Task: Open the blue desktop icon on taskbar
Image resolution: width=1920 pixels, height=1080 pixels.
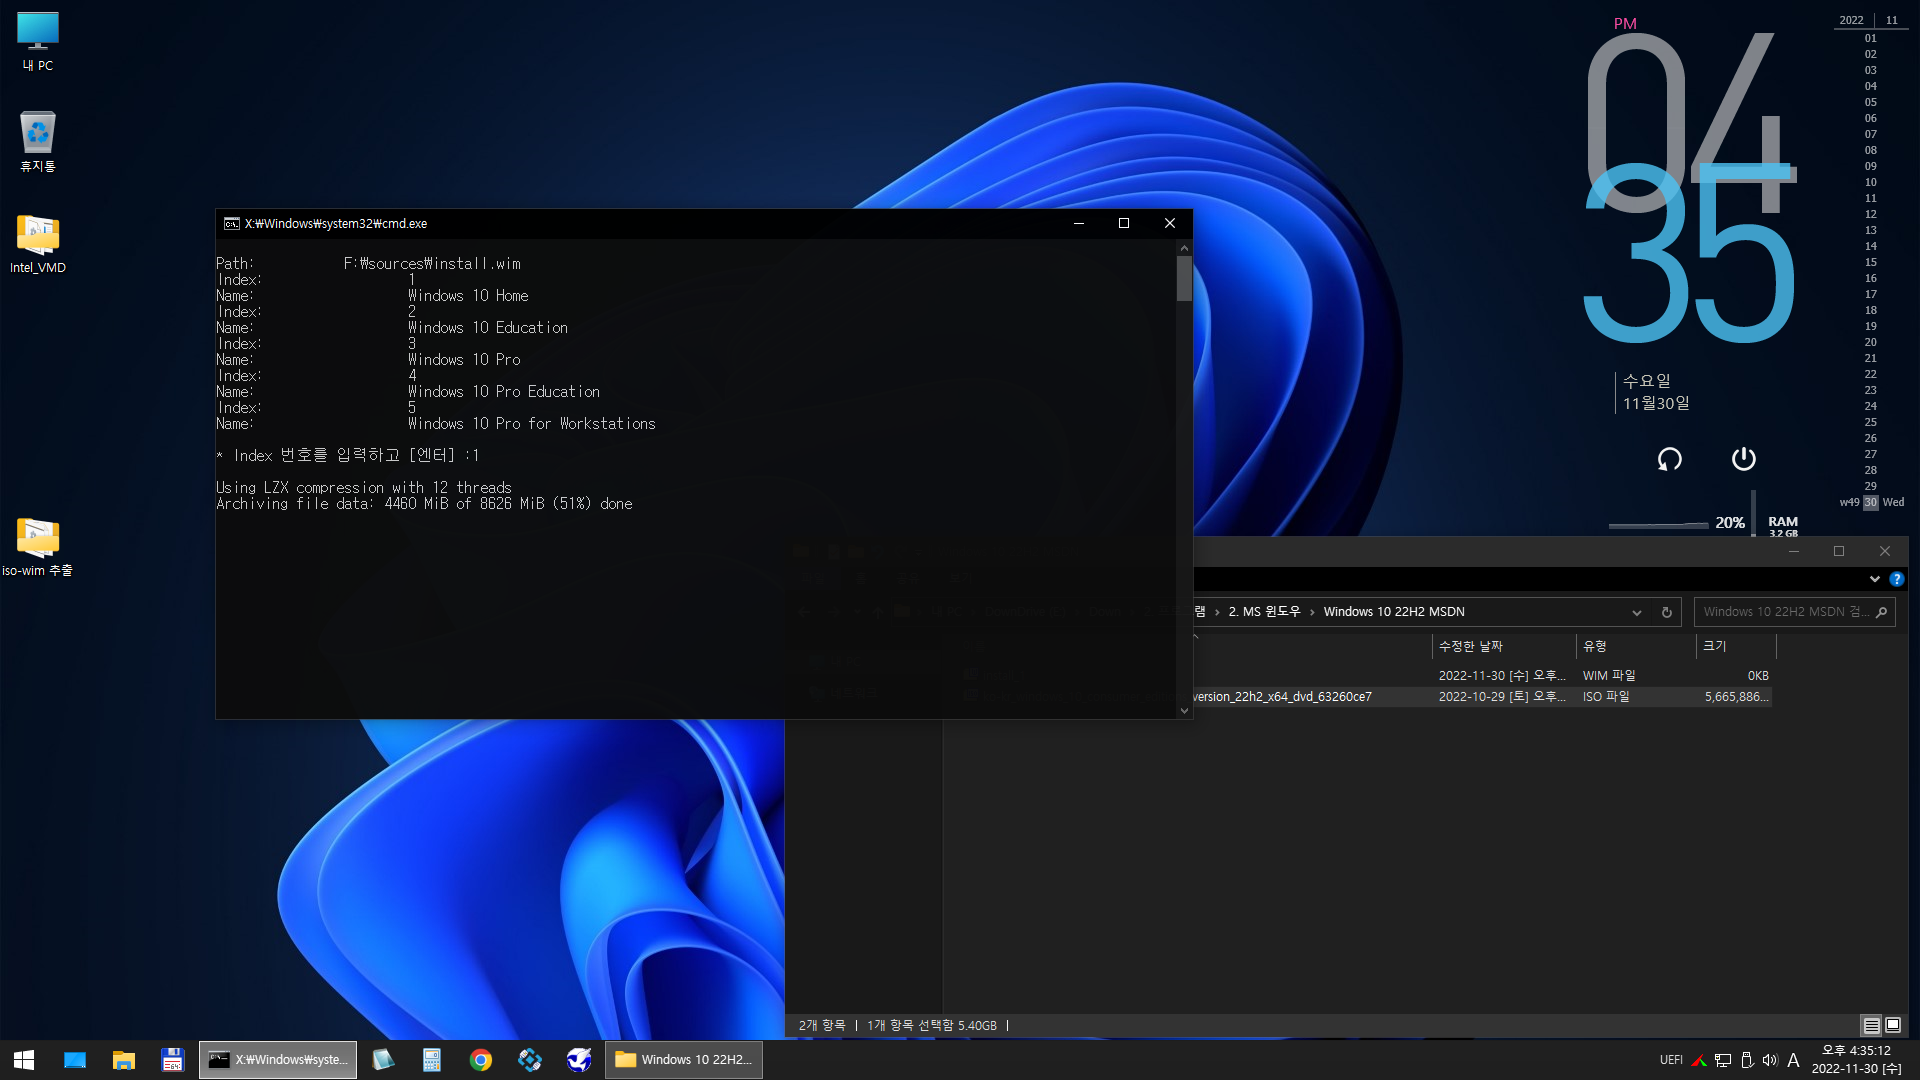Action: (75, 1060)
